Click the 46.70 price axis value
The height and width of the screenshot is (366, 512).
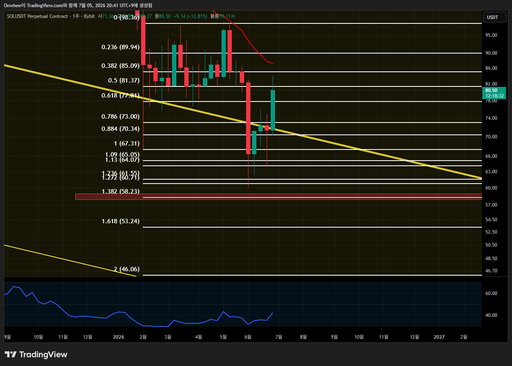(491, 271)
